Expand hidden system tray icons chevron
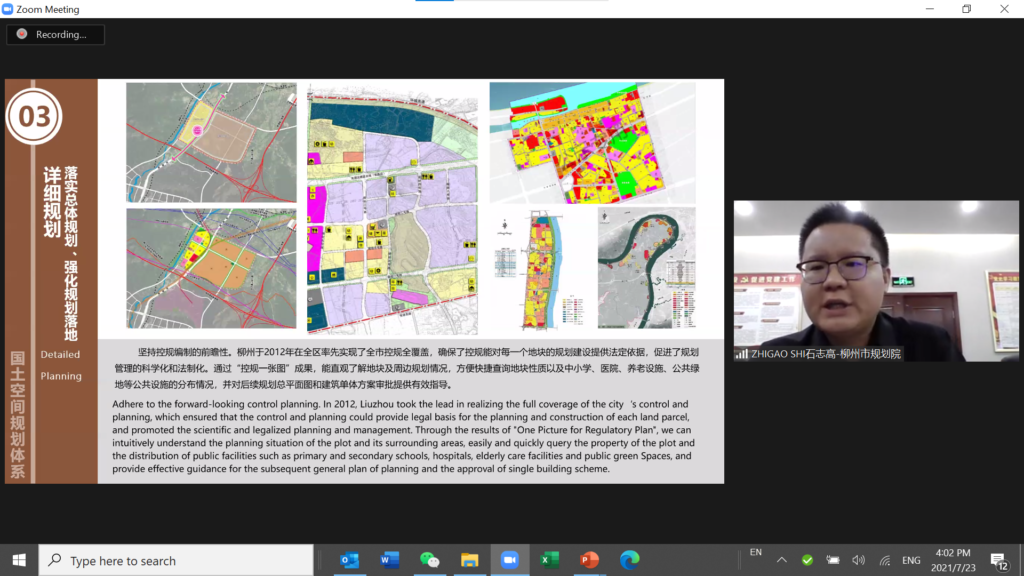 tap(782, 560)
